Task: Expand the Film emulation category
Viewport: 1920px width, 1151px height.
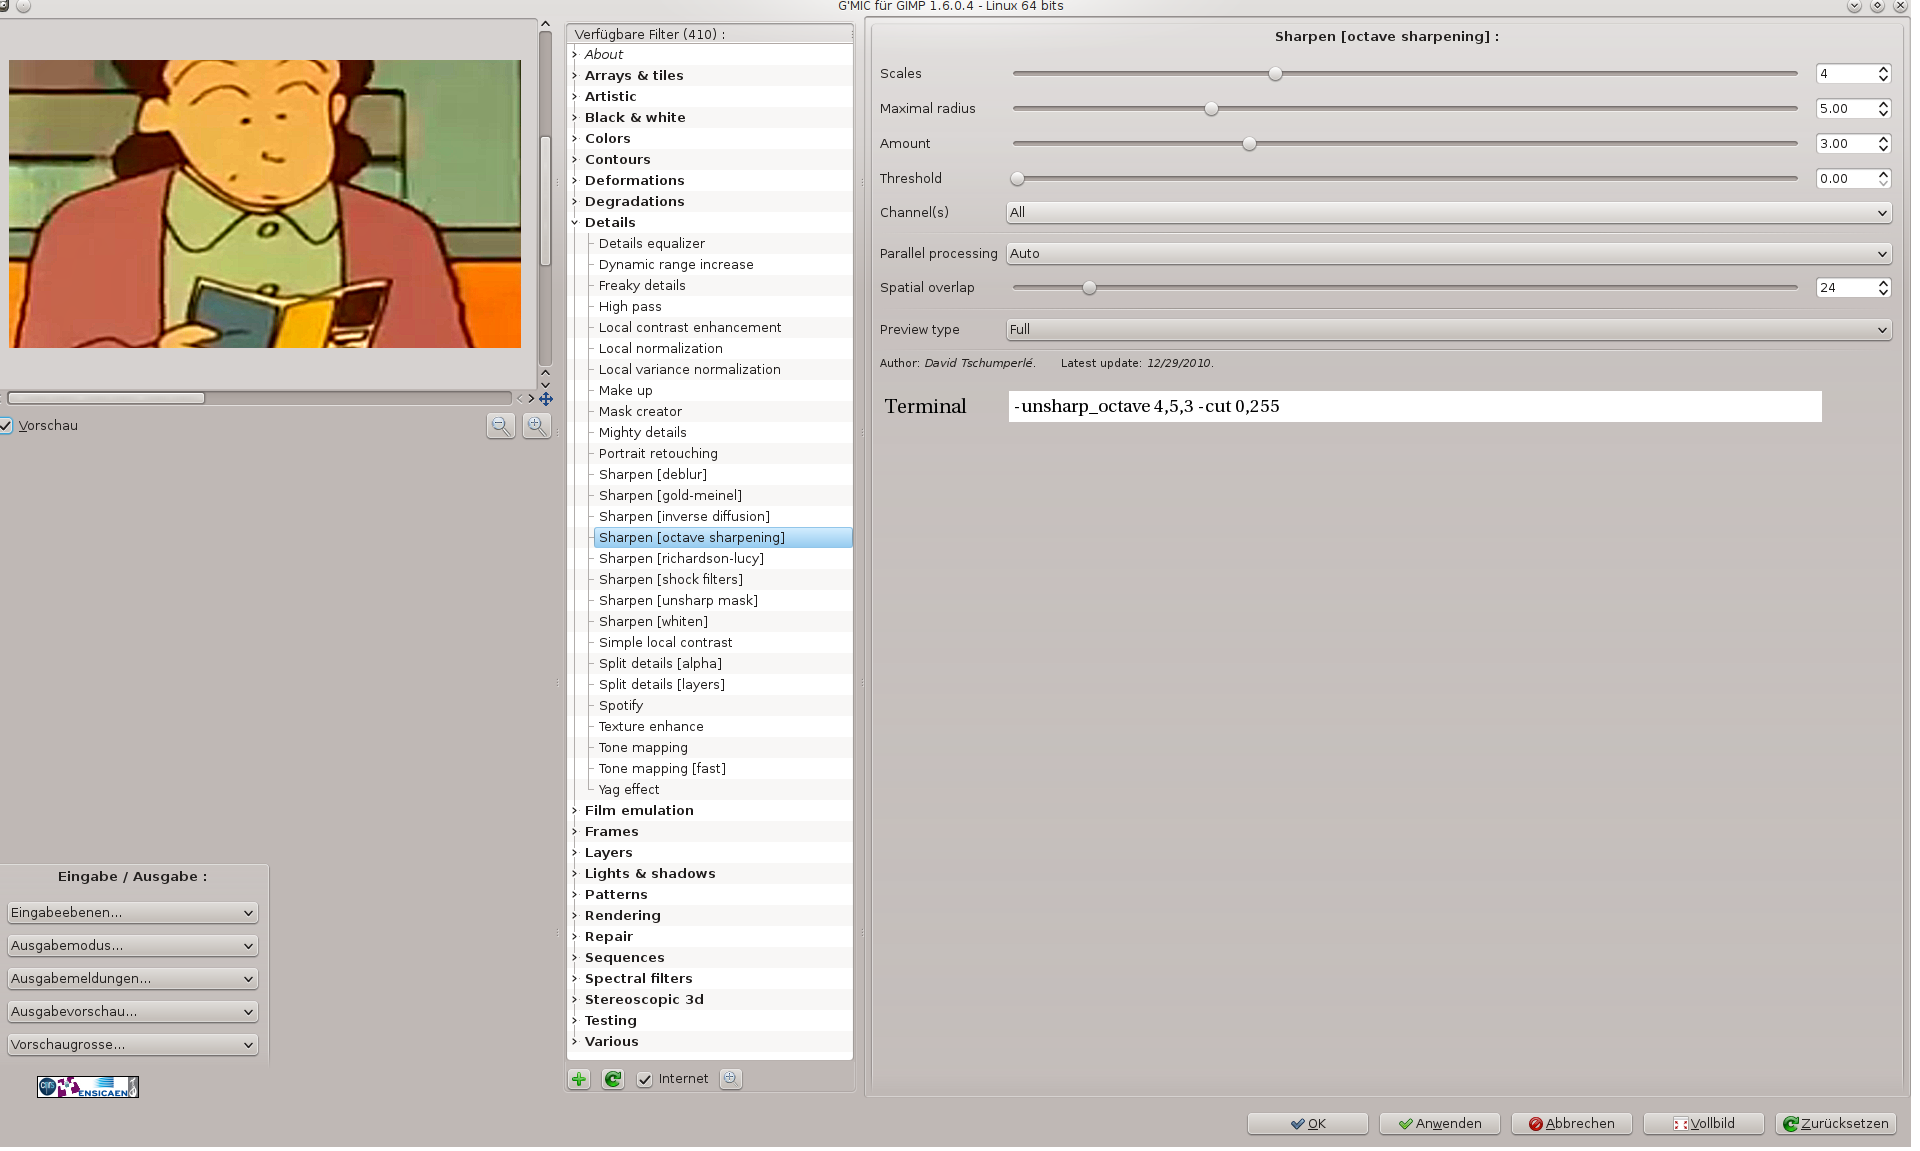Action: pos(575,811)
